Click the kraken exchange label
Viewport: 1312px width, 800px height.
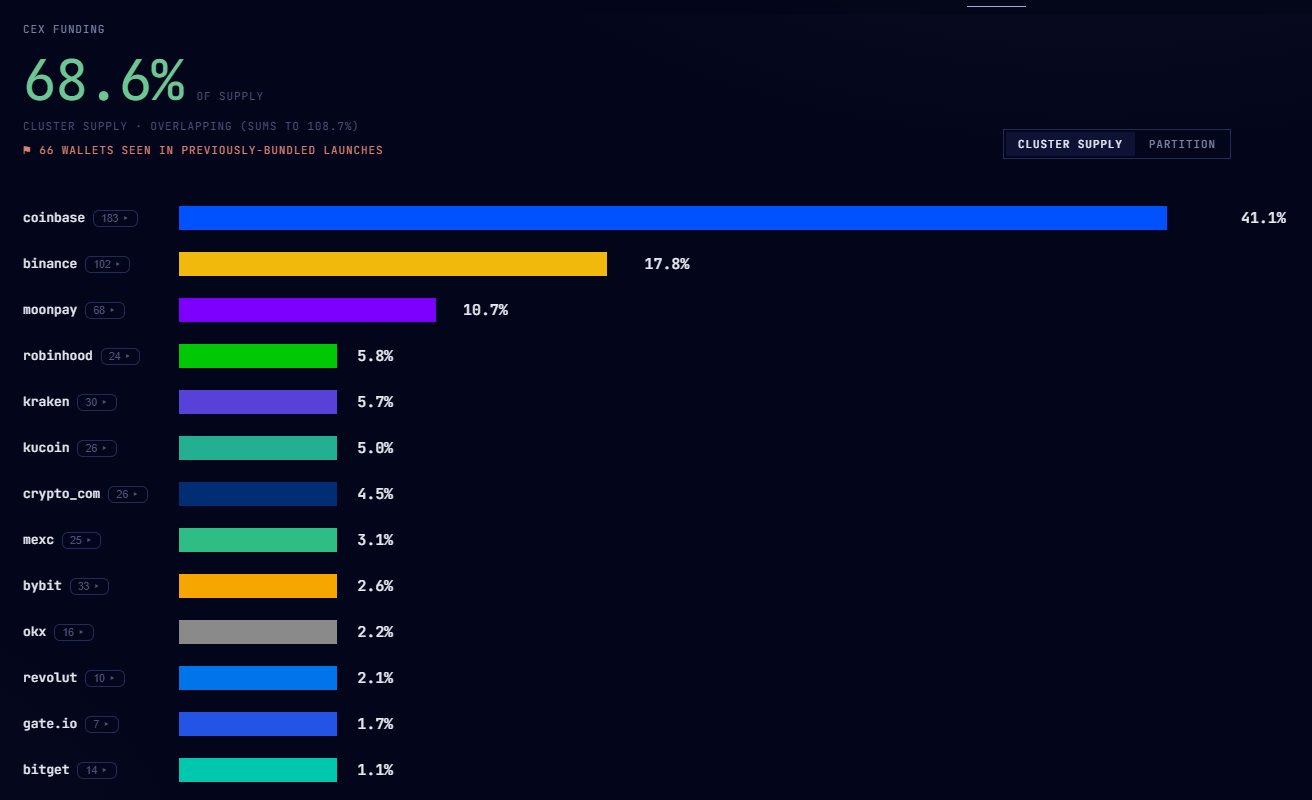(46, 402)
